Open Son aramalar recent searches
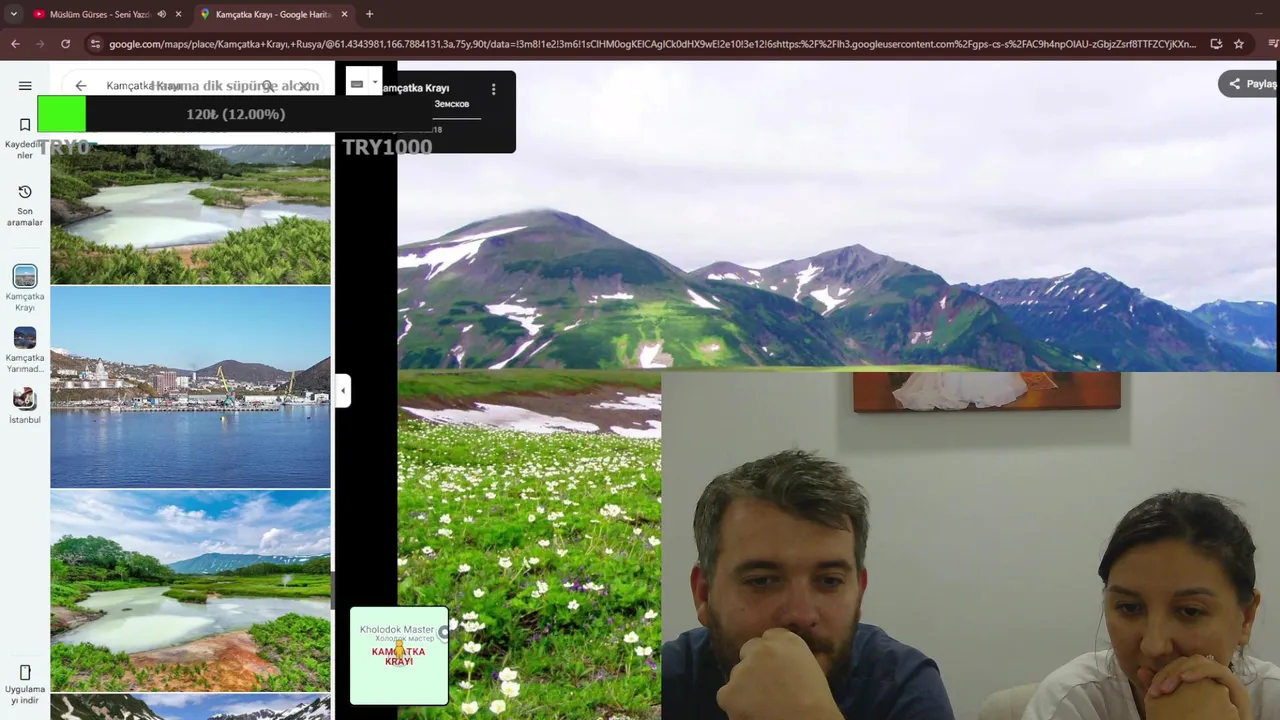The image size is (1280, 720). point(25,205)
